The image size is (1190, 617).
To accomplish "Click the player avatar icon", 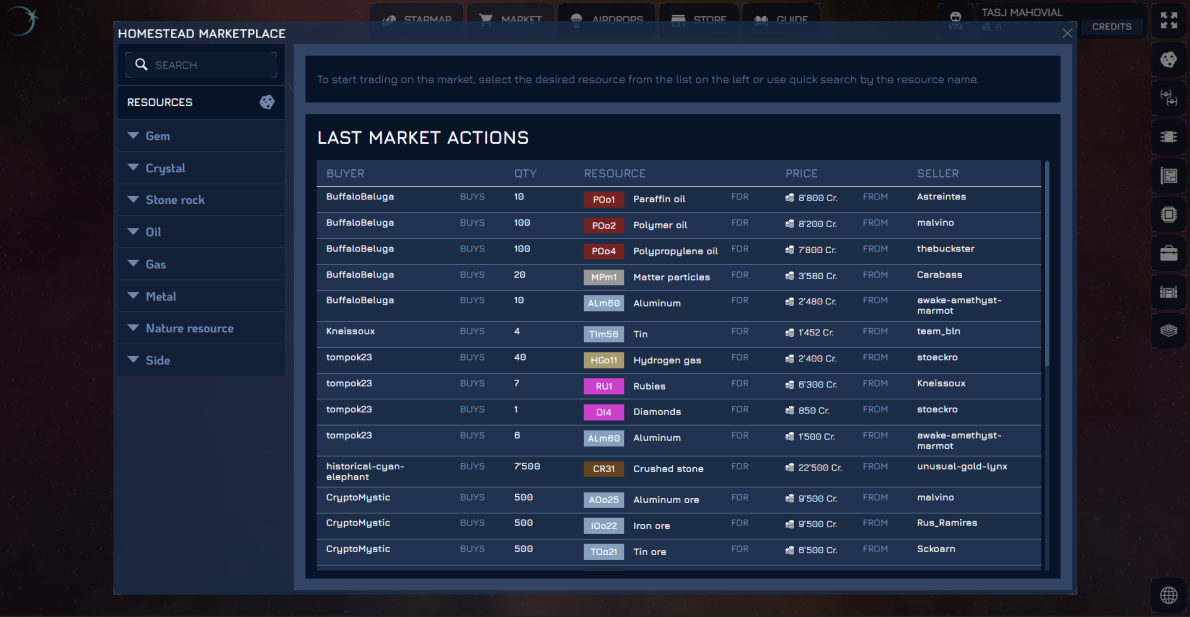I will coord(955,19).
